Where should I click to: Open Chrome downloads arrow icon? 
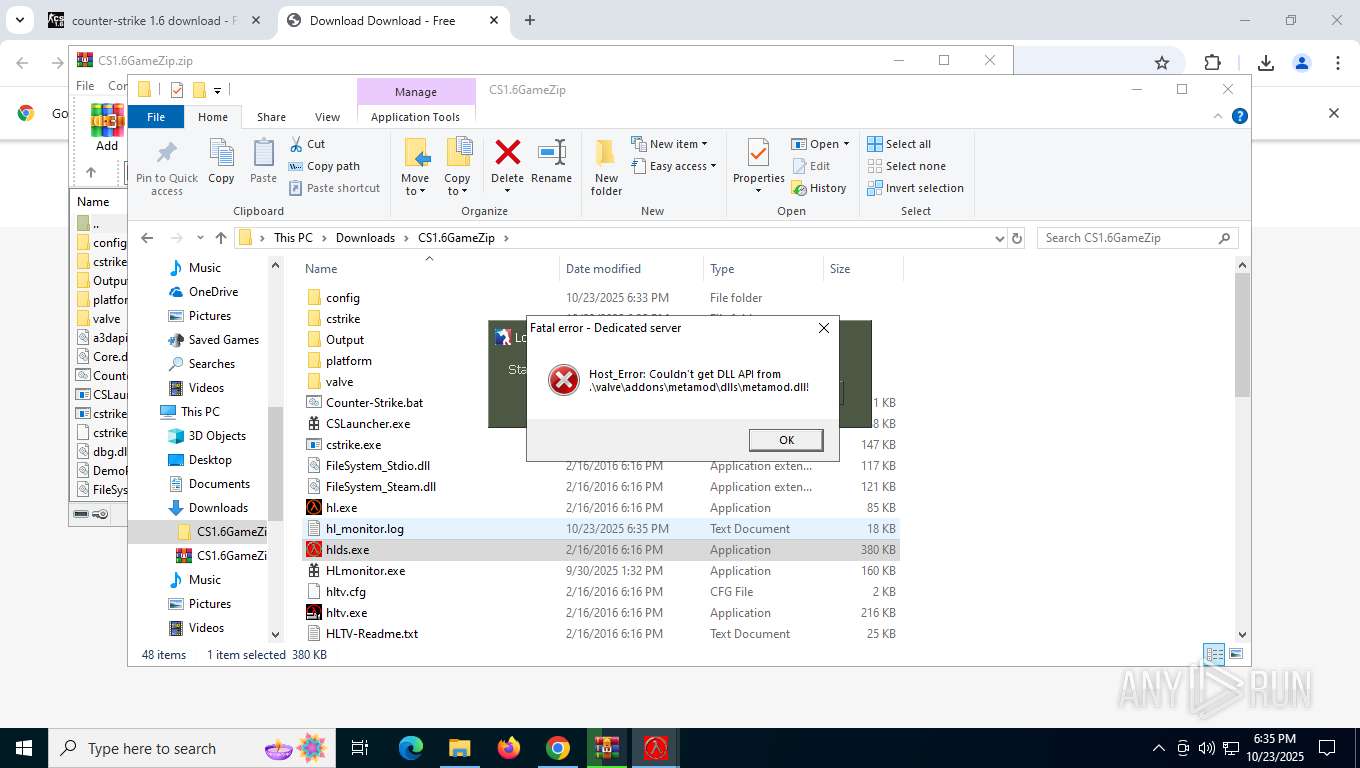tap(1266, 62)
